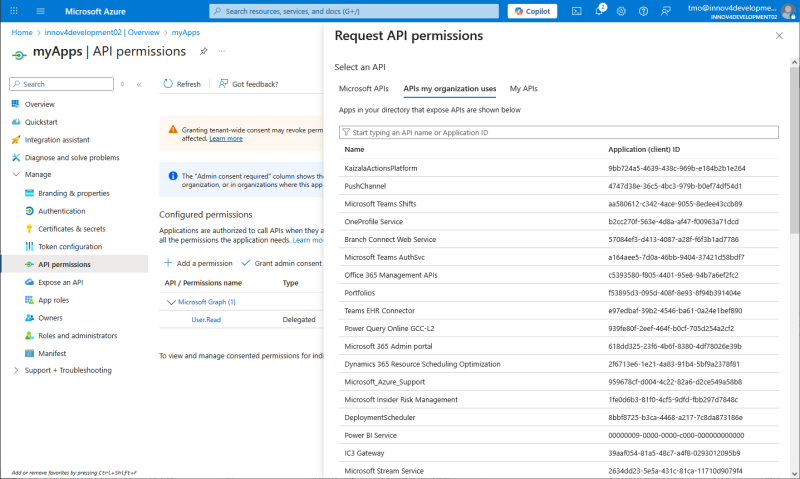Switch to the My APIs tab

click(523, 89)
